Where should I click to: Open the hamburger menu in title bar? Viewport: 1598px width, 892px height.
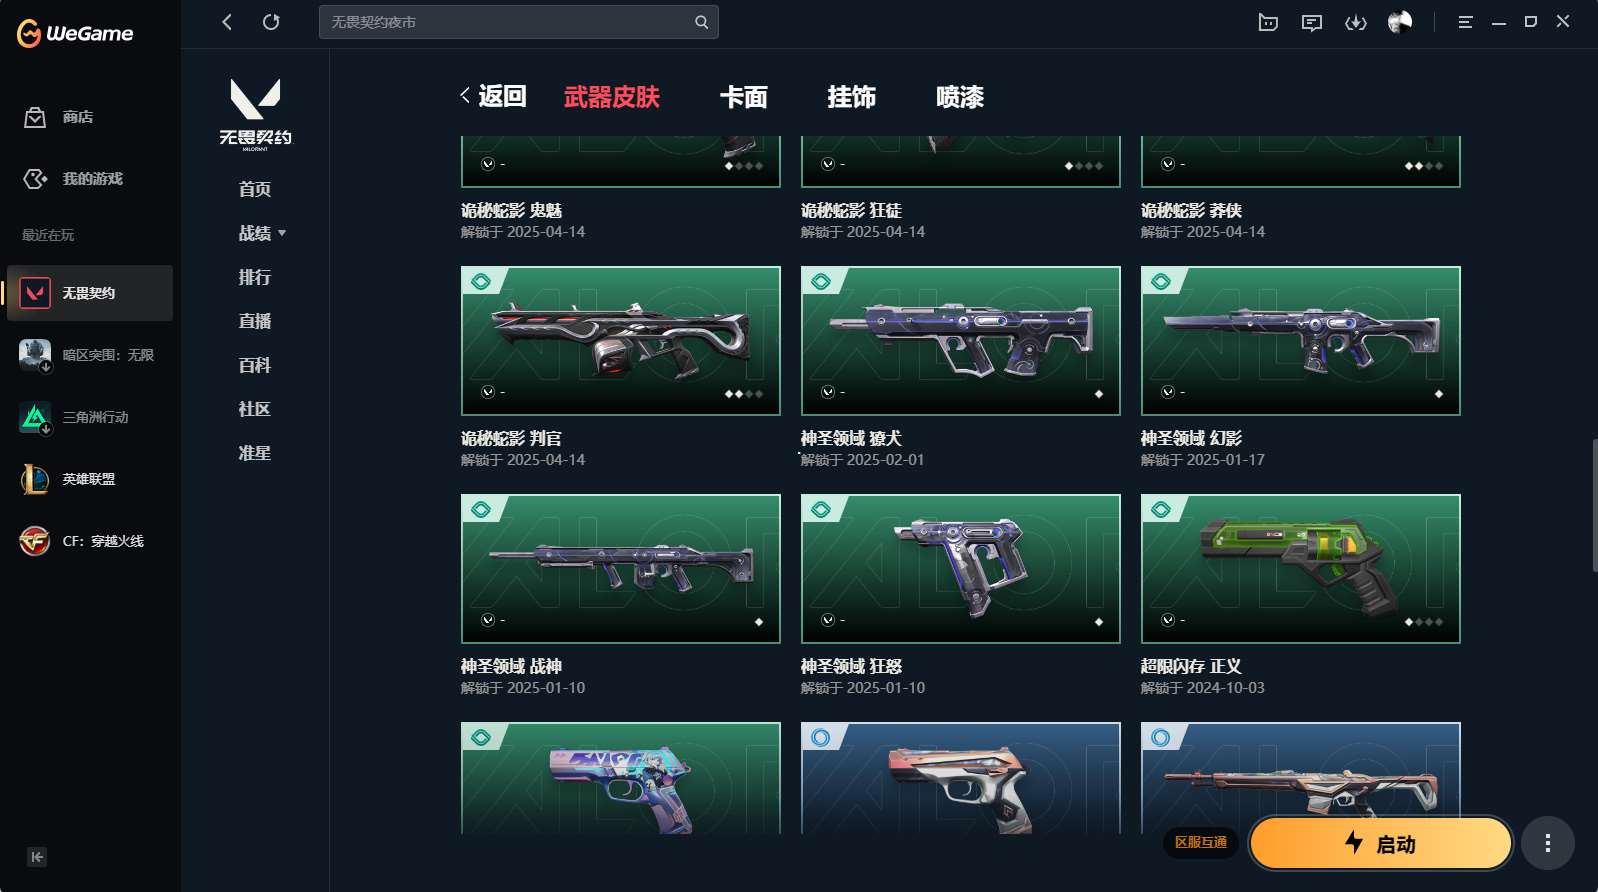coord(1465,22)
